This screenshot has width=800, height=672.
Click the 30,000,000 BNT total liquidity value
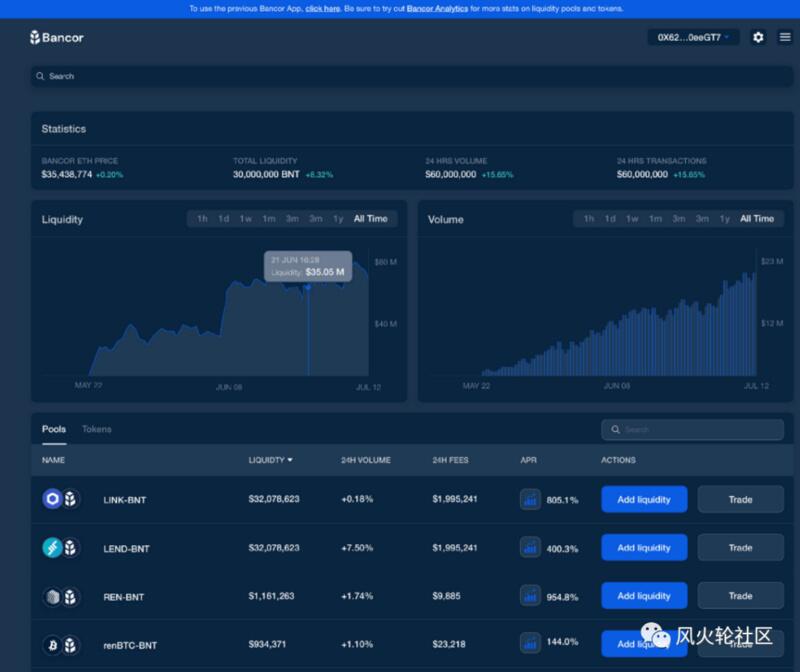(266, 174)
